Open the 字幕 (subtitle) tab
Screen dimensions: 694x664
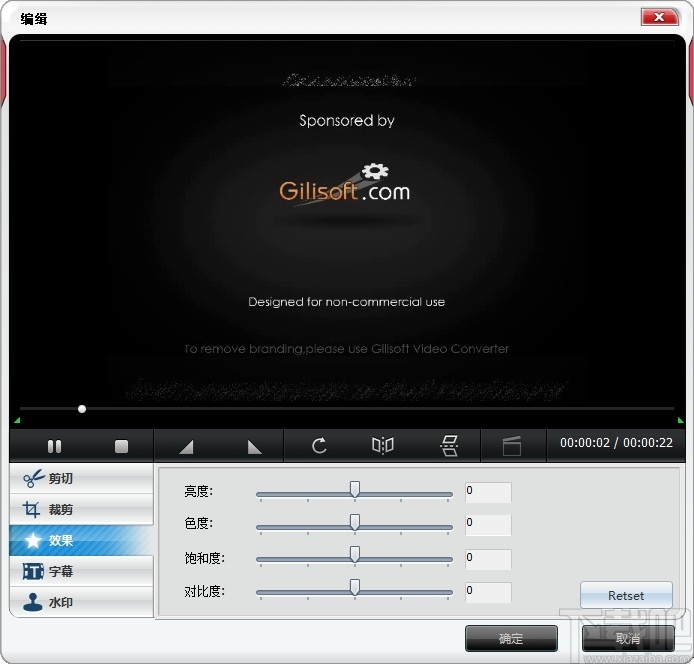point(81,571)
